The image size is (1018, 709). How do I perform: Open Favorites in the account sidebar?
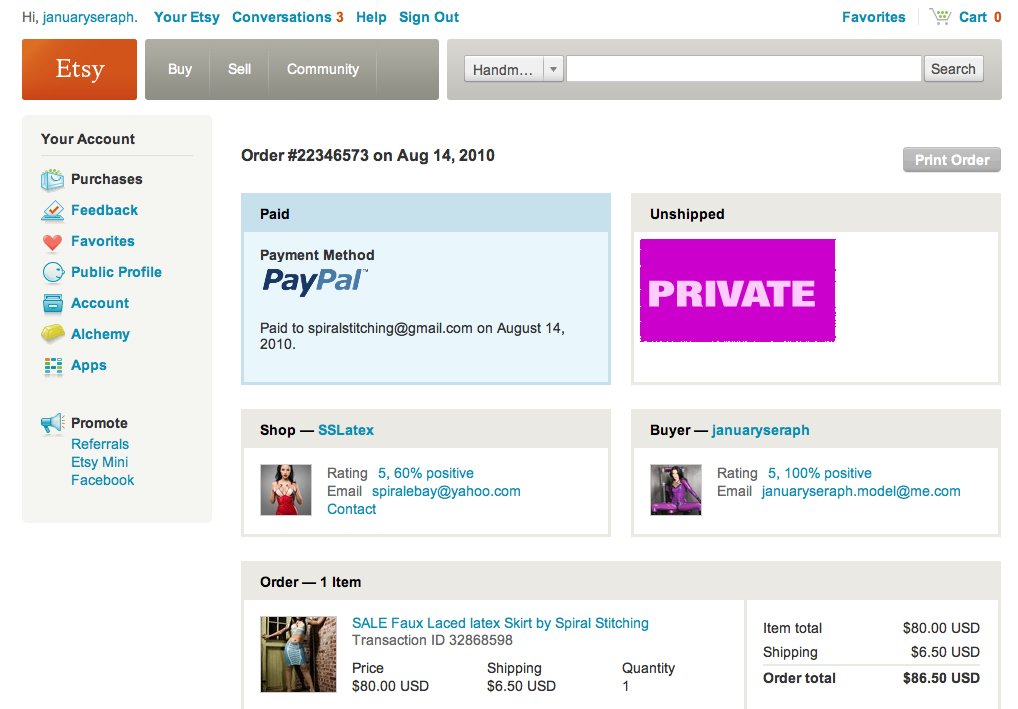tap(103, 242)
